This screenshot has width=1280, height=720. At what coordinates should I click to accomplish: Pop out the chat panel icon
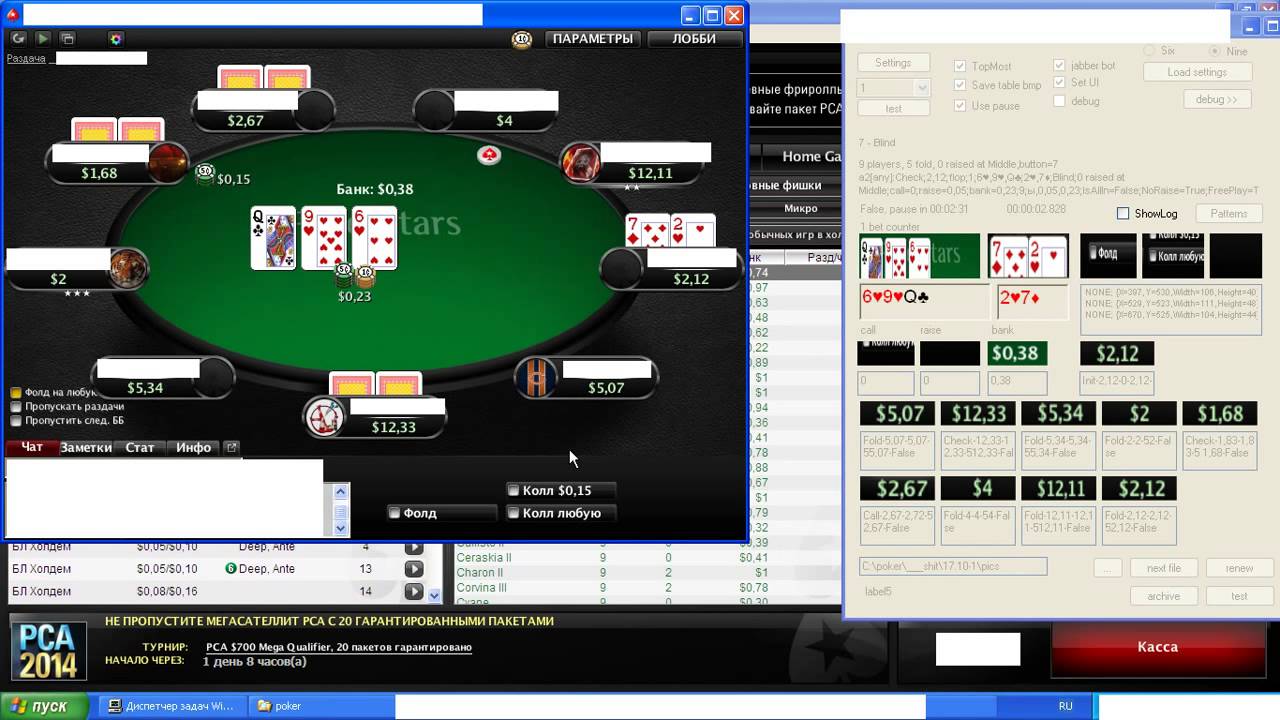pos(232,447)
